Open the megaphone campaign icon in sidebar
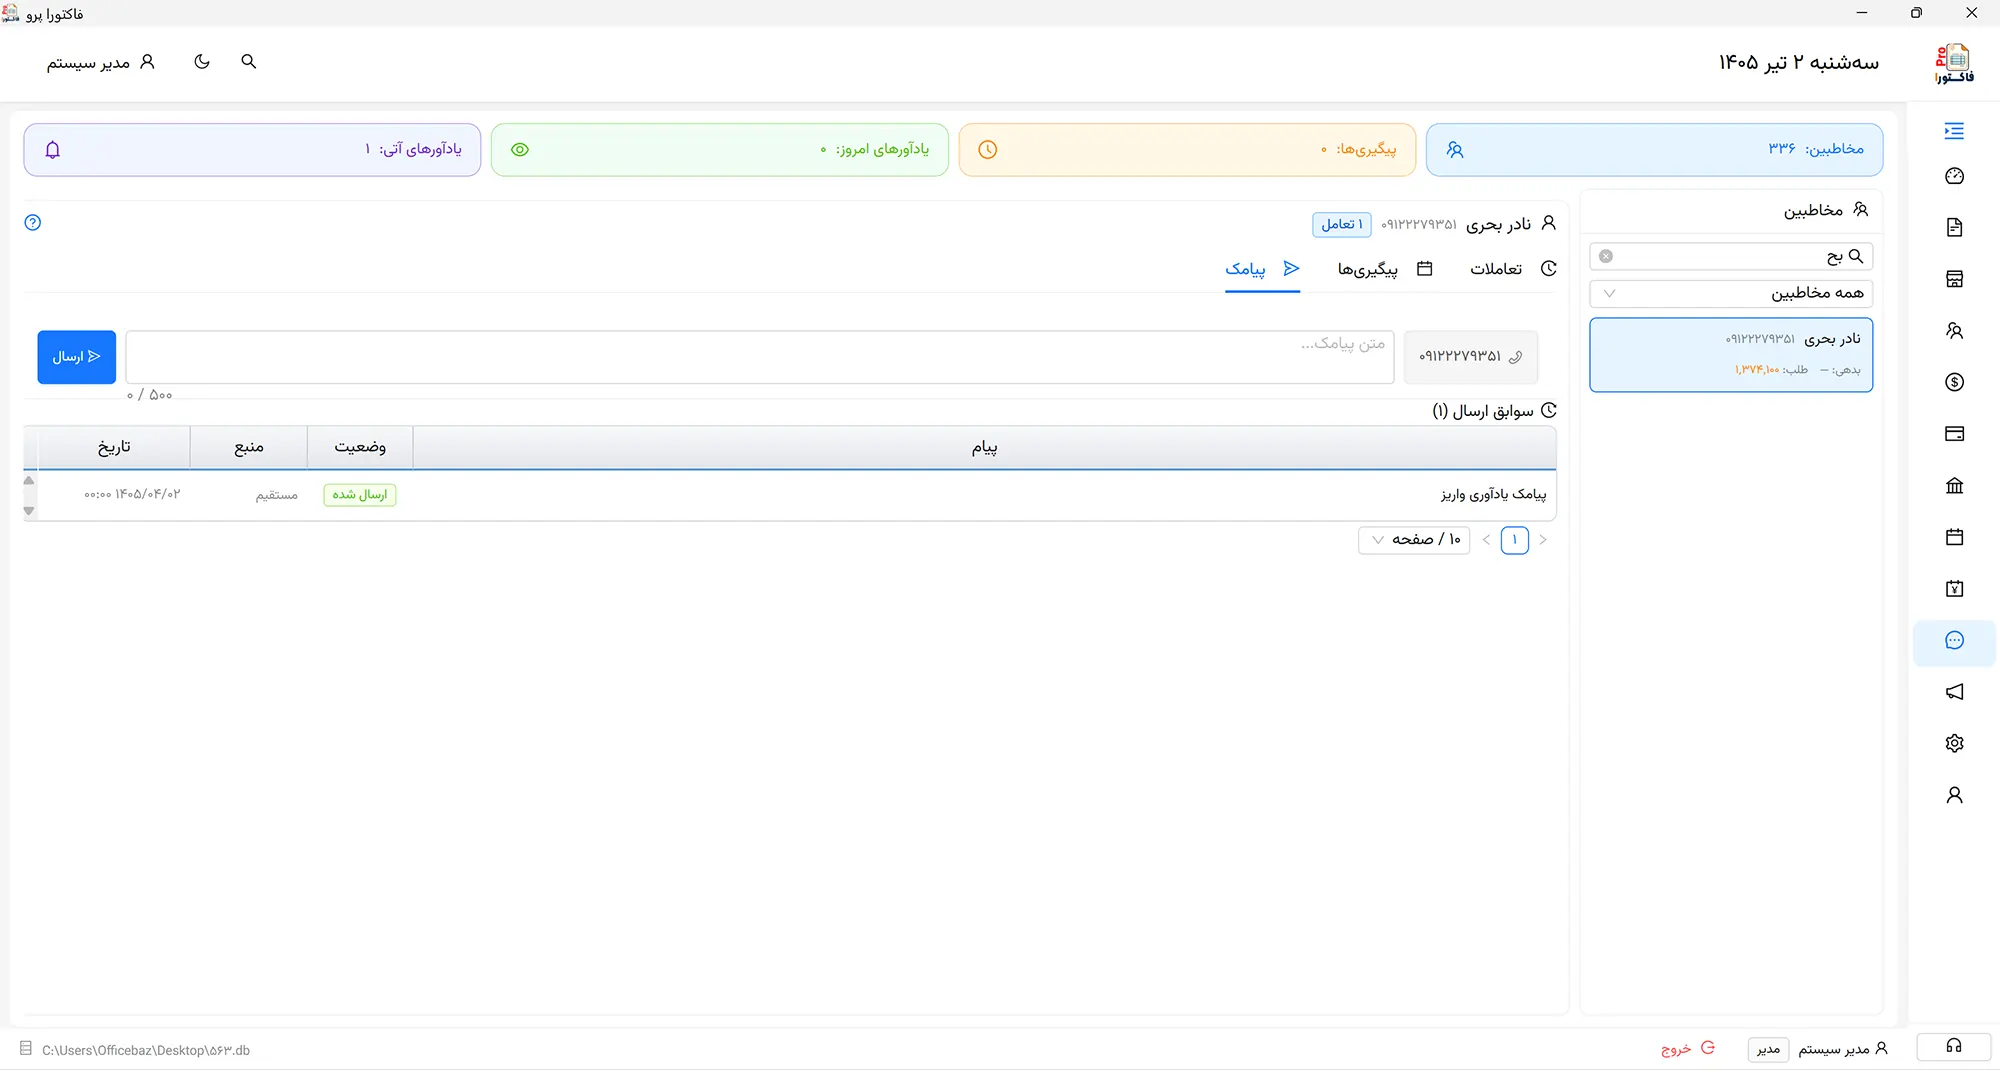Image resolution: width=2000 pixels, height=1070 pixels. 1954,692
